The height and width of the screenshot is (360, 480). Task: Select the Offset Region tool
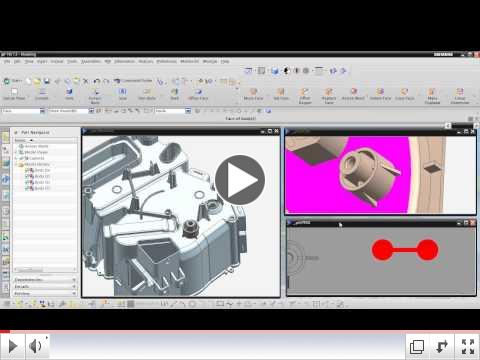click(305, 96)
